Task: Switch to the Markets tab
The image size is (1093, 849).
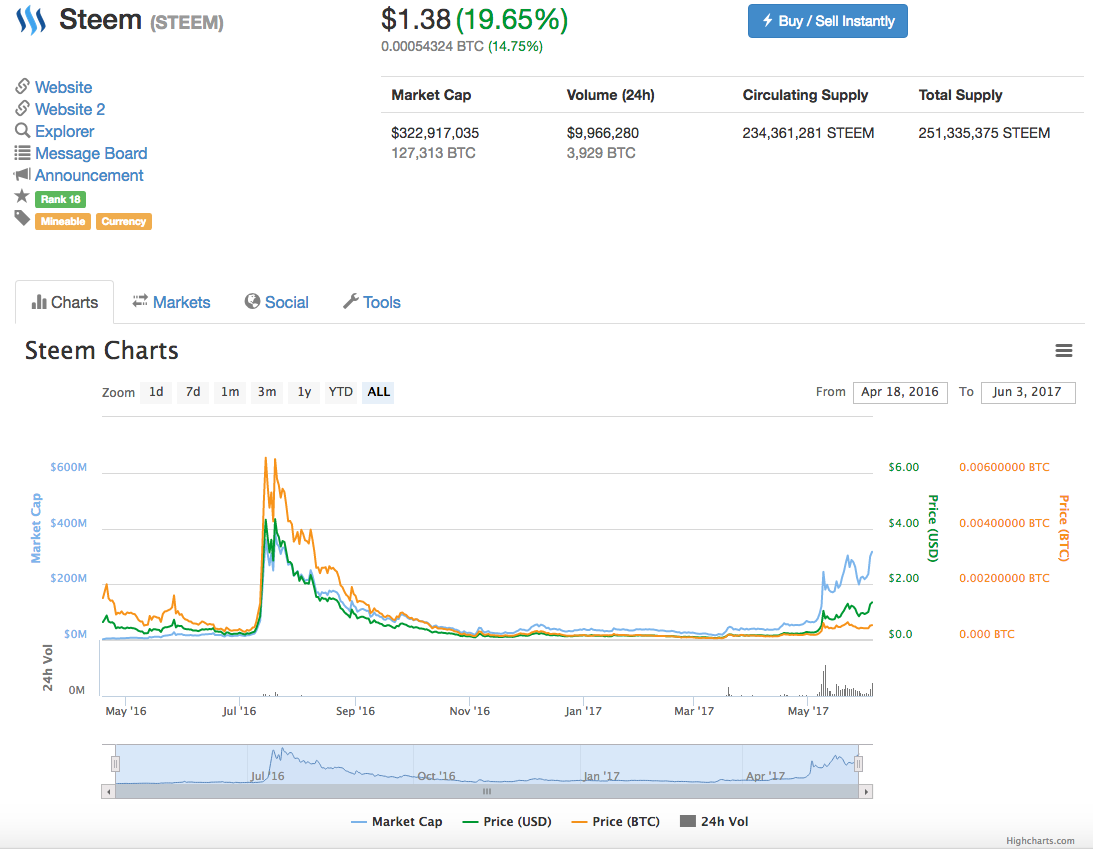Action: tap(171, 303)
